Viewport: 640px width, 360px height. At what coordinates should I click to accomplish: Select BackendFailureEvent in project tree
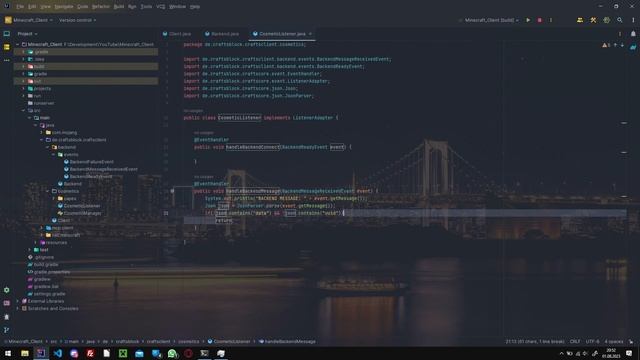(89, 162)
